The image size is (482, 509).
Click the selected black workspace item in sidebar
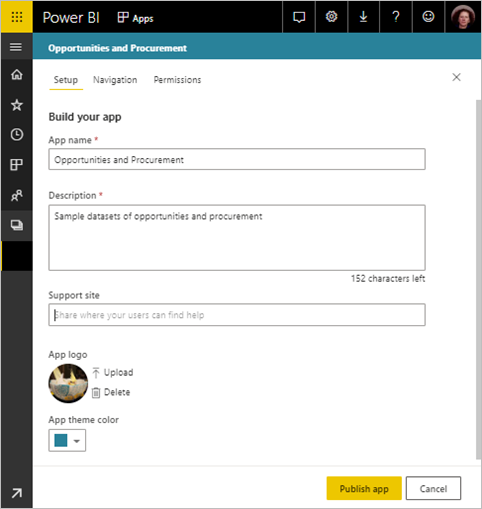[17, 256]
